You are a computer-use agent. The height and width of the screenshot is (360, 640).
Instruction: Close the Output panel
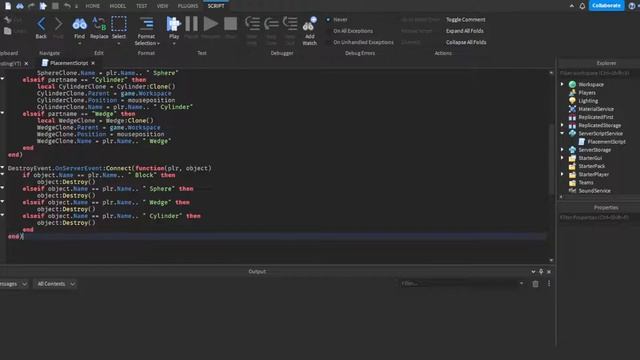pyautogui.click(x=549, y=271)
